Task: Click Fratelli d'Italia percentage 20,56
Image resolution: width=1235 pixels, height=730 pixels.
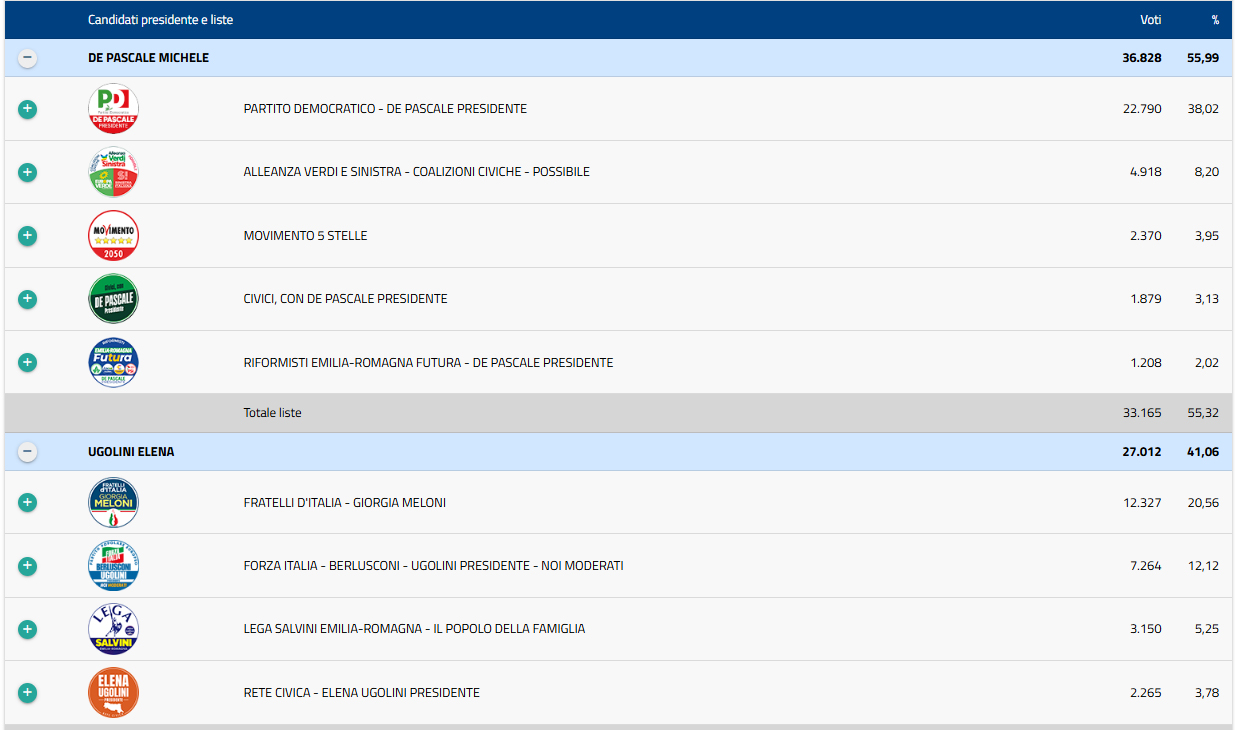Action: [1203, 503]
